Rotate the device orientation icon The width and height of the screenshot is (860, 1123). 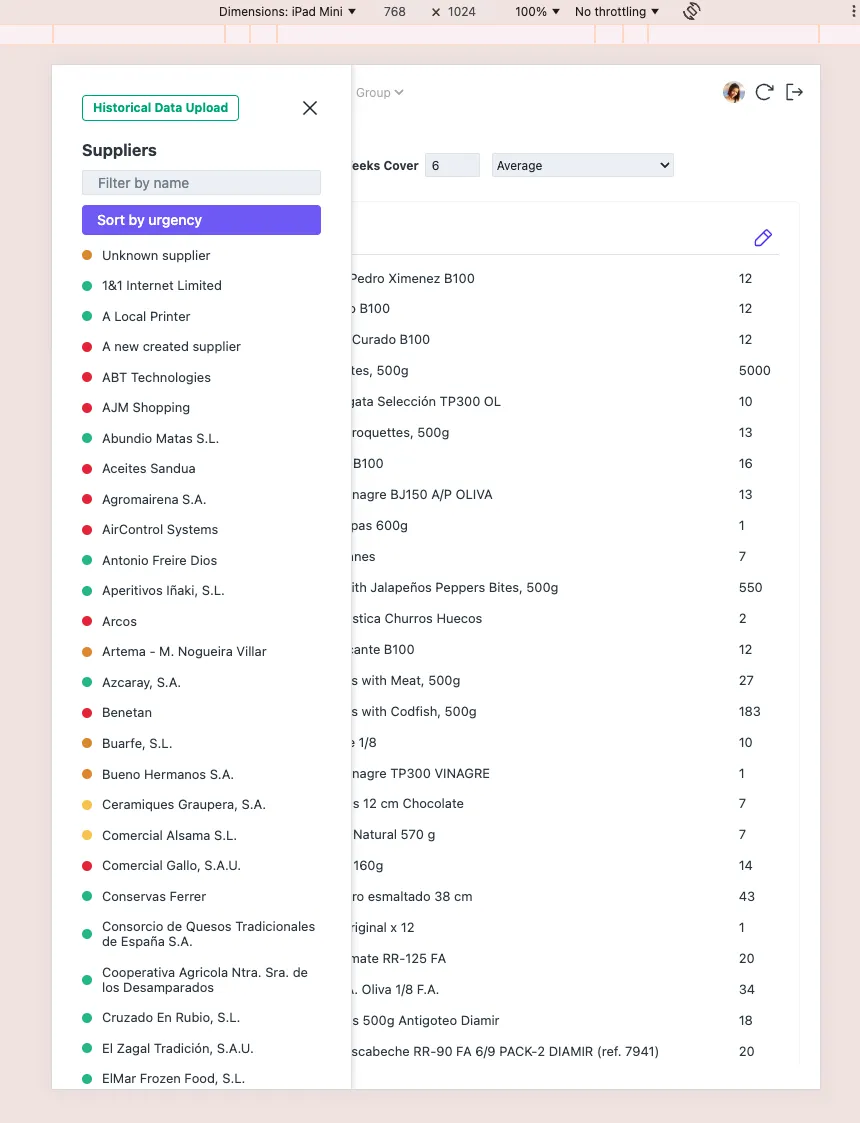click(691, 11)
